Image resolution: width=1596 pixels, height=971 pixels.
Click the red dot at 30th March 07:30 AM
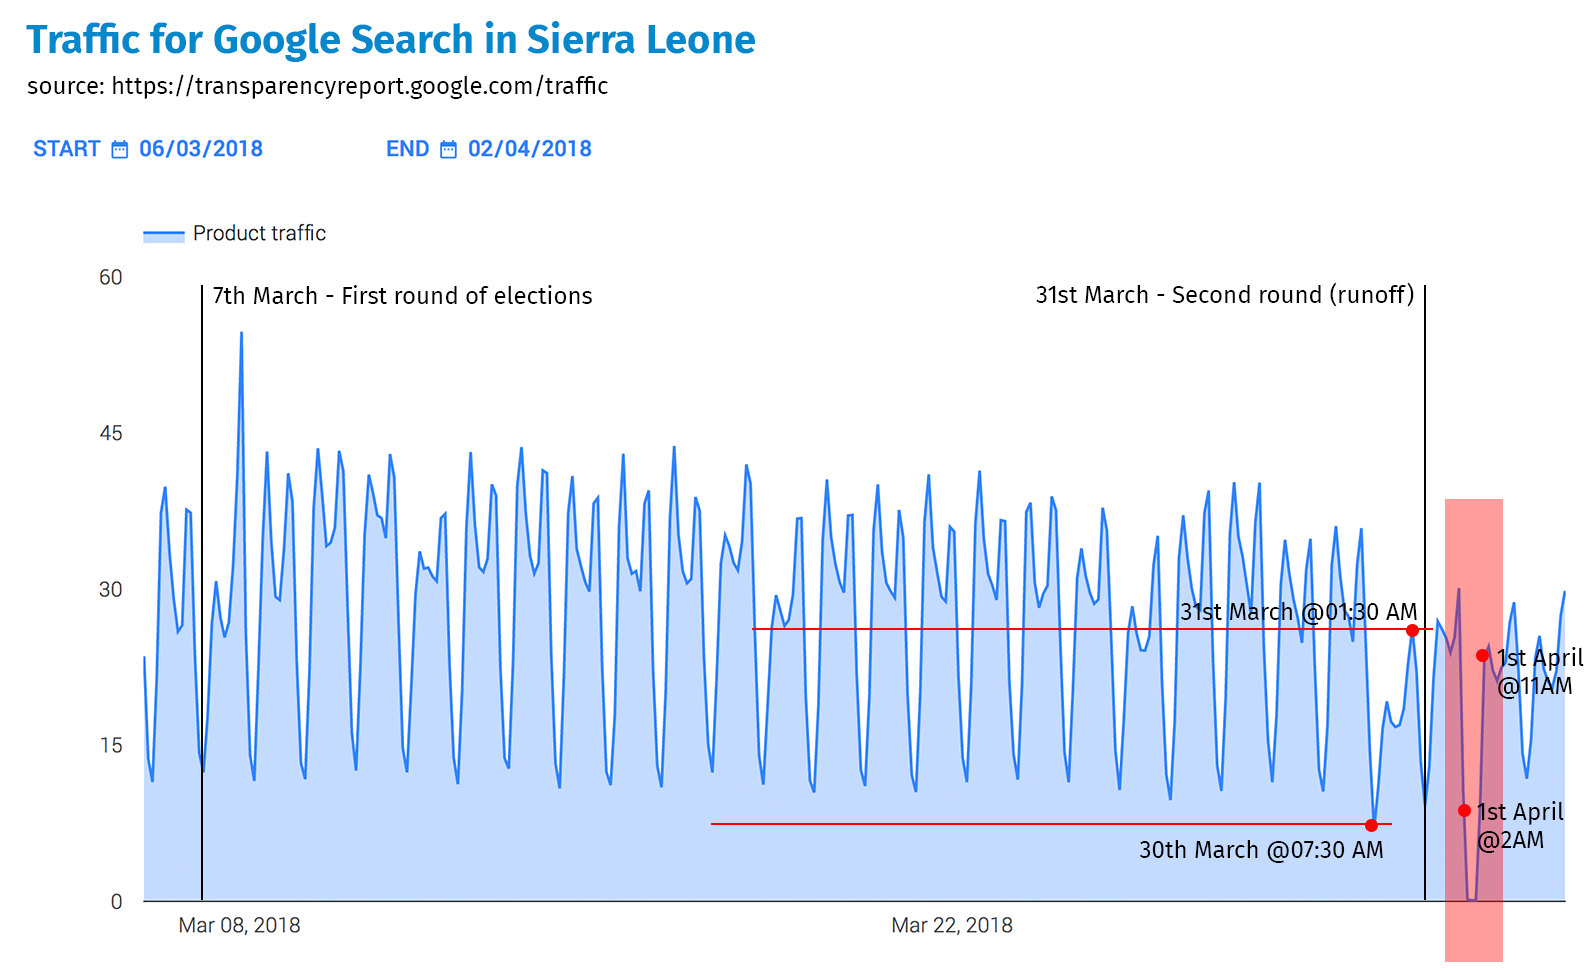click(x=1371, y=825)
